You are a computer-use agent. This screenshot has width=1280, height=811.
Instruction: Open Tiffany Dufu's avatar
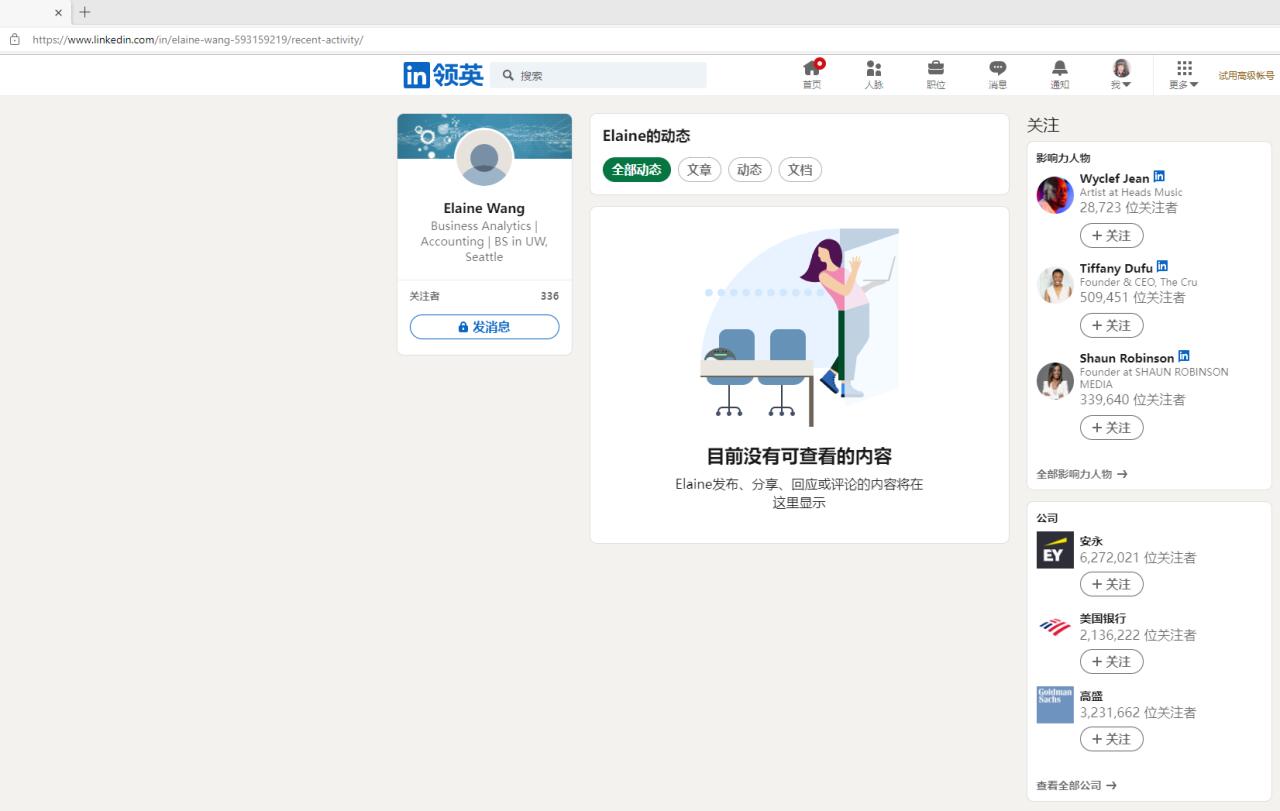coord(1055,285)
